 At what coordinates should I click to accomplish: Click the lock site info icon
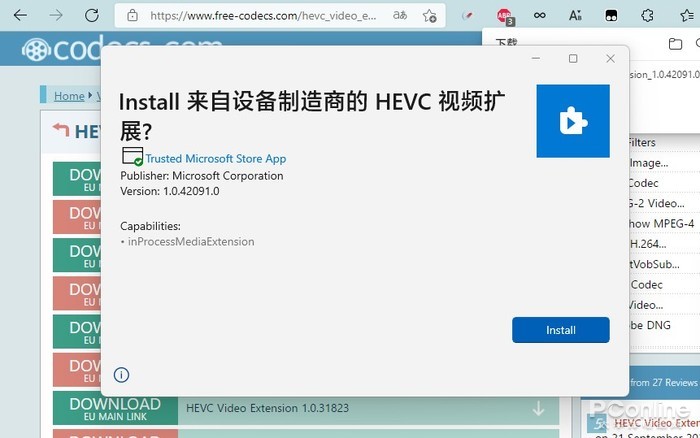tap(132, 16)
